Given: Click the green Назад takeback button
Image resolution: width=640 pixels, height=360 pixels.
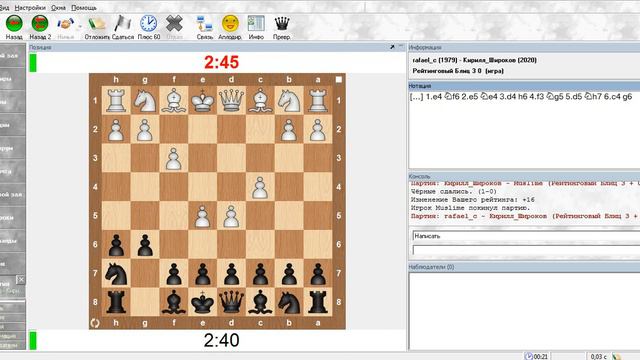Looking at the screenshot, I should click(x=14, y=24).
